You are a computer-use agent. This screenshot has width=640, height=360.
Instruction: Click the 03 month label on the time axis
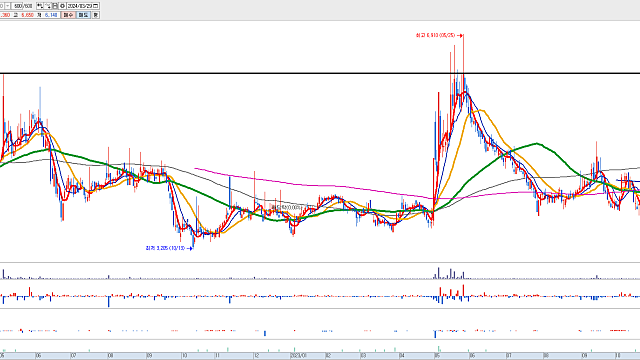363,356
